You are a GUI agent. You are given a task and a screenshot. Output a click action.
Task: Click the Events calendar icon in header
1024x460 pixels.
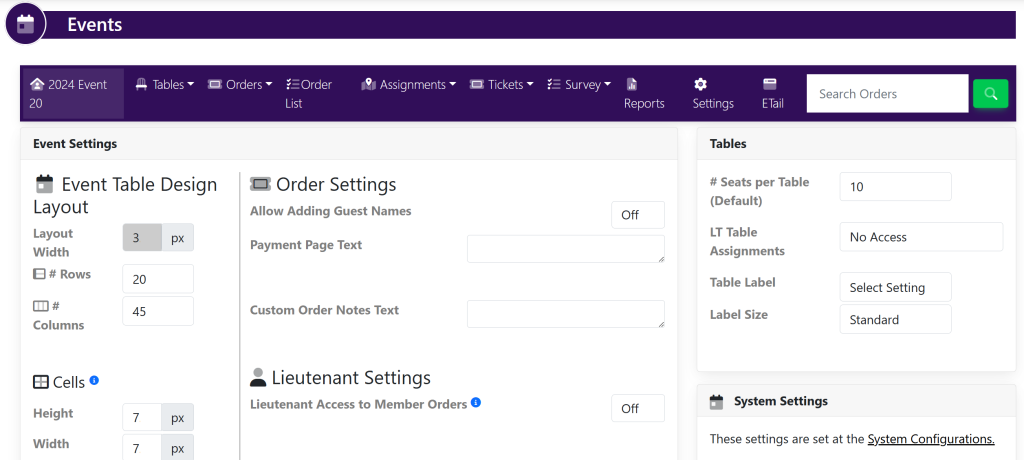click(x=25, y=24)
